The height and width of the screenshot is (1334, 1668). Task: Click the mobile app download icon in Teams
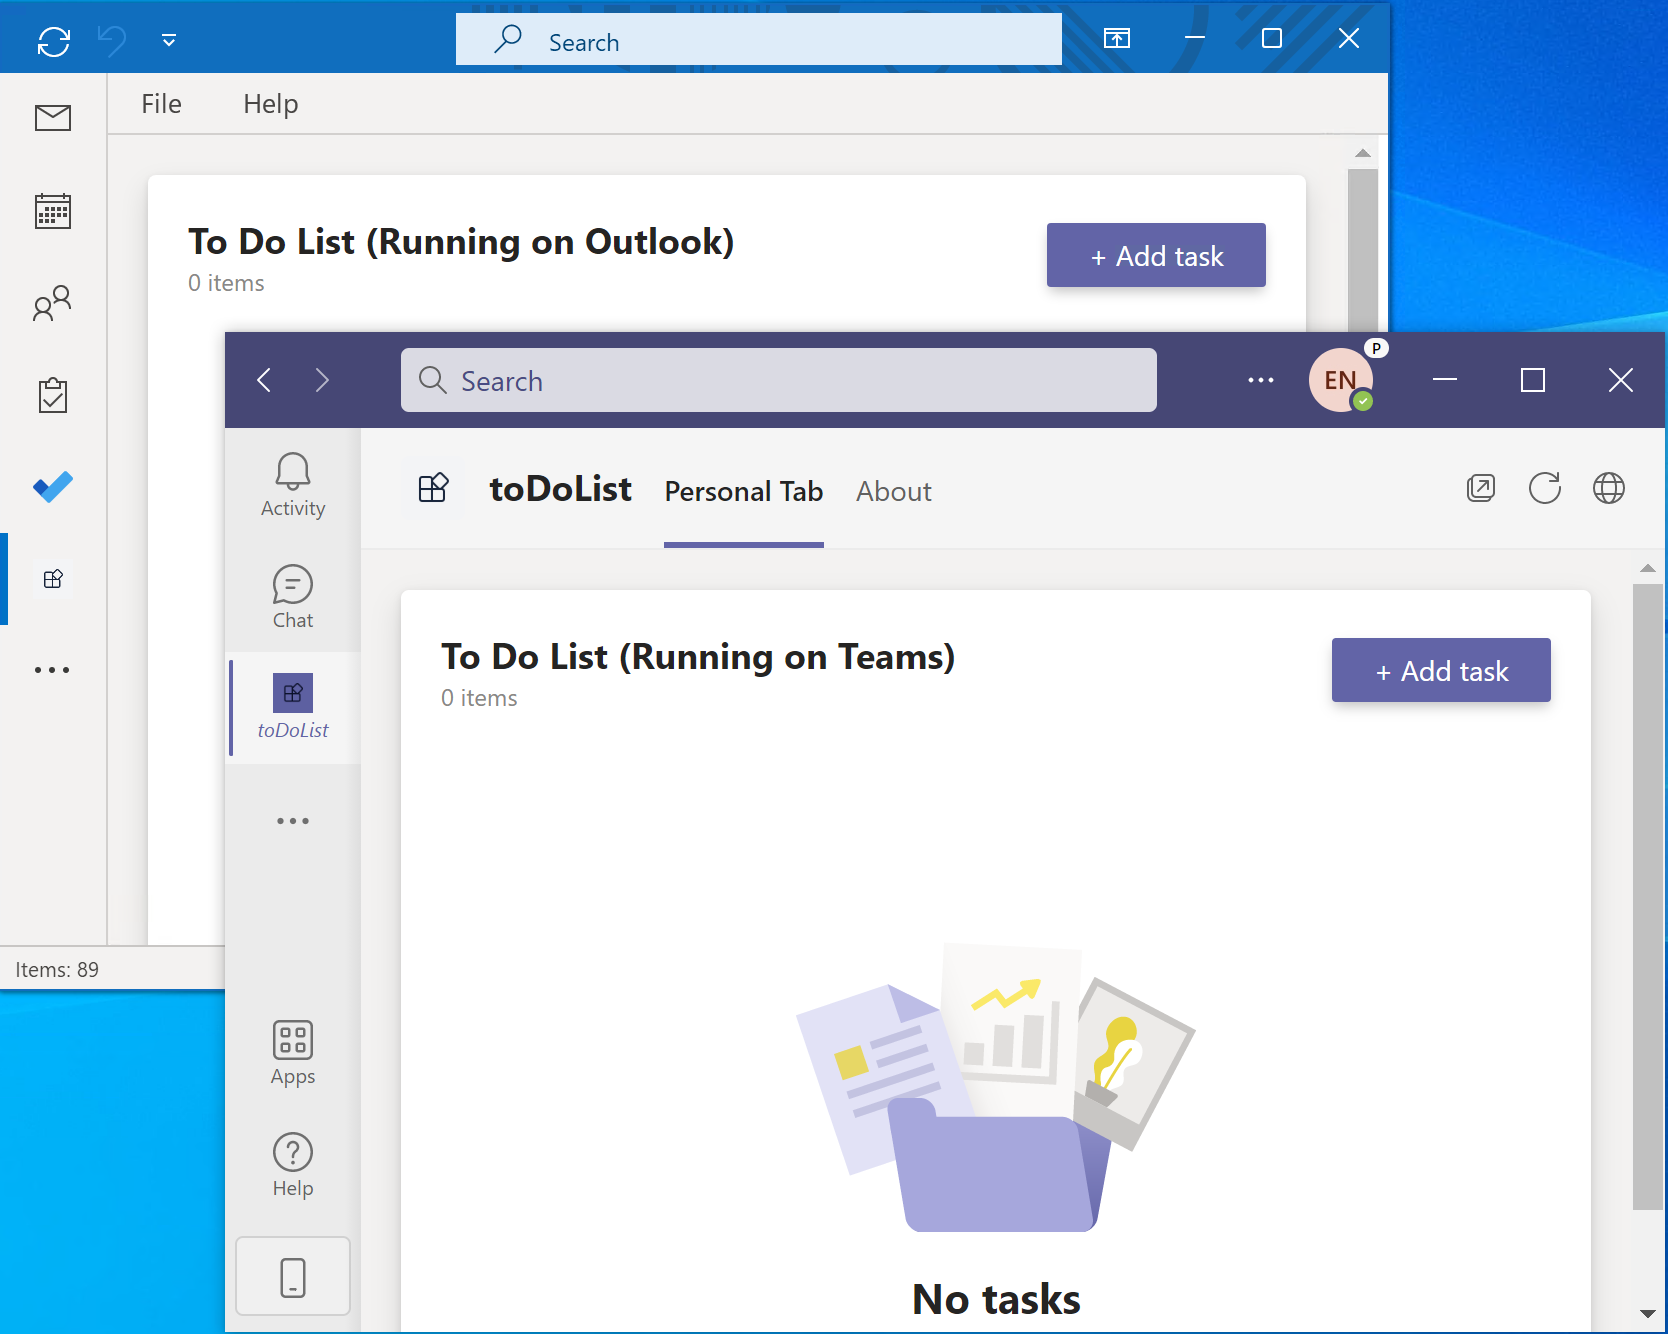[x=293, y=1277]
